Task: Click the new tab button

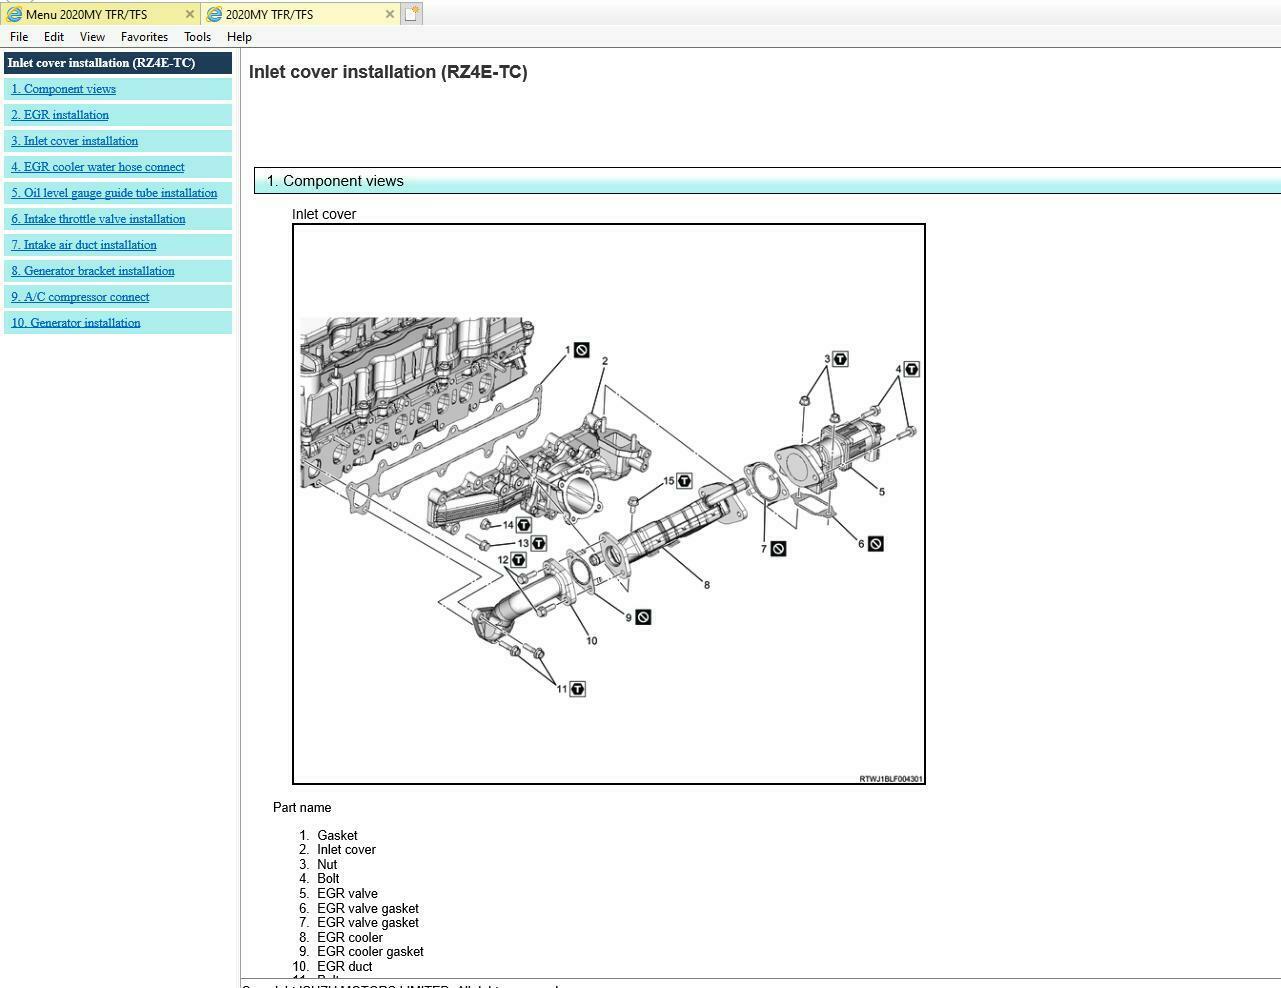Action: [411, 14]
